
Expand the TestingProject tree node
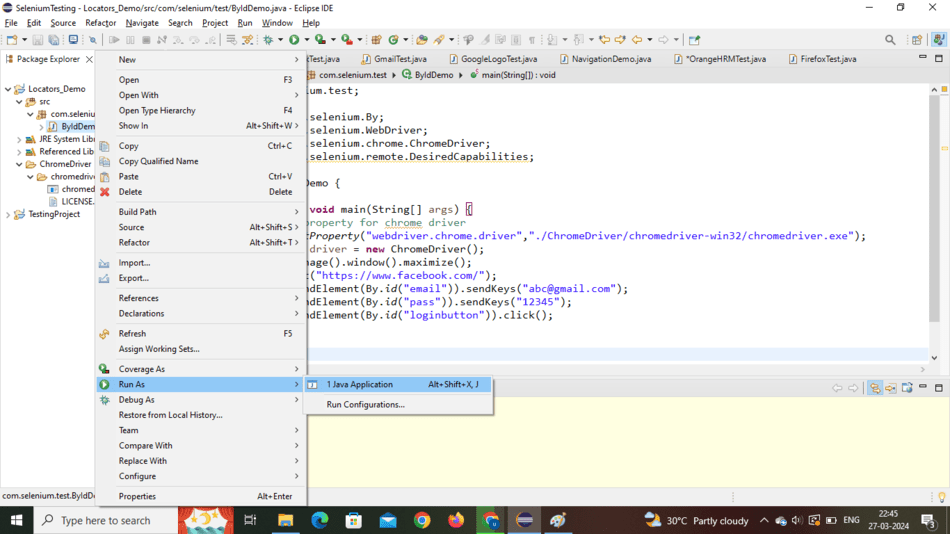(x=8, y=214)
